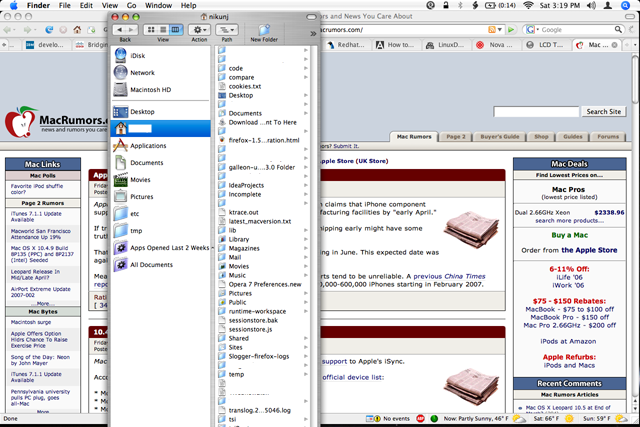Toggle Finder toolbar with pill button
The width and height of the screenshot is (640, 427).
(311, 17)
